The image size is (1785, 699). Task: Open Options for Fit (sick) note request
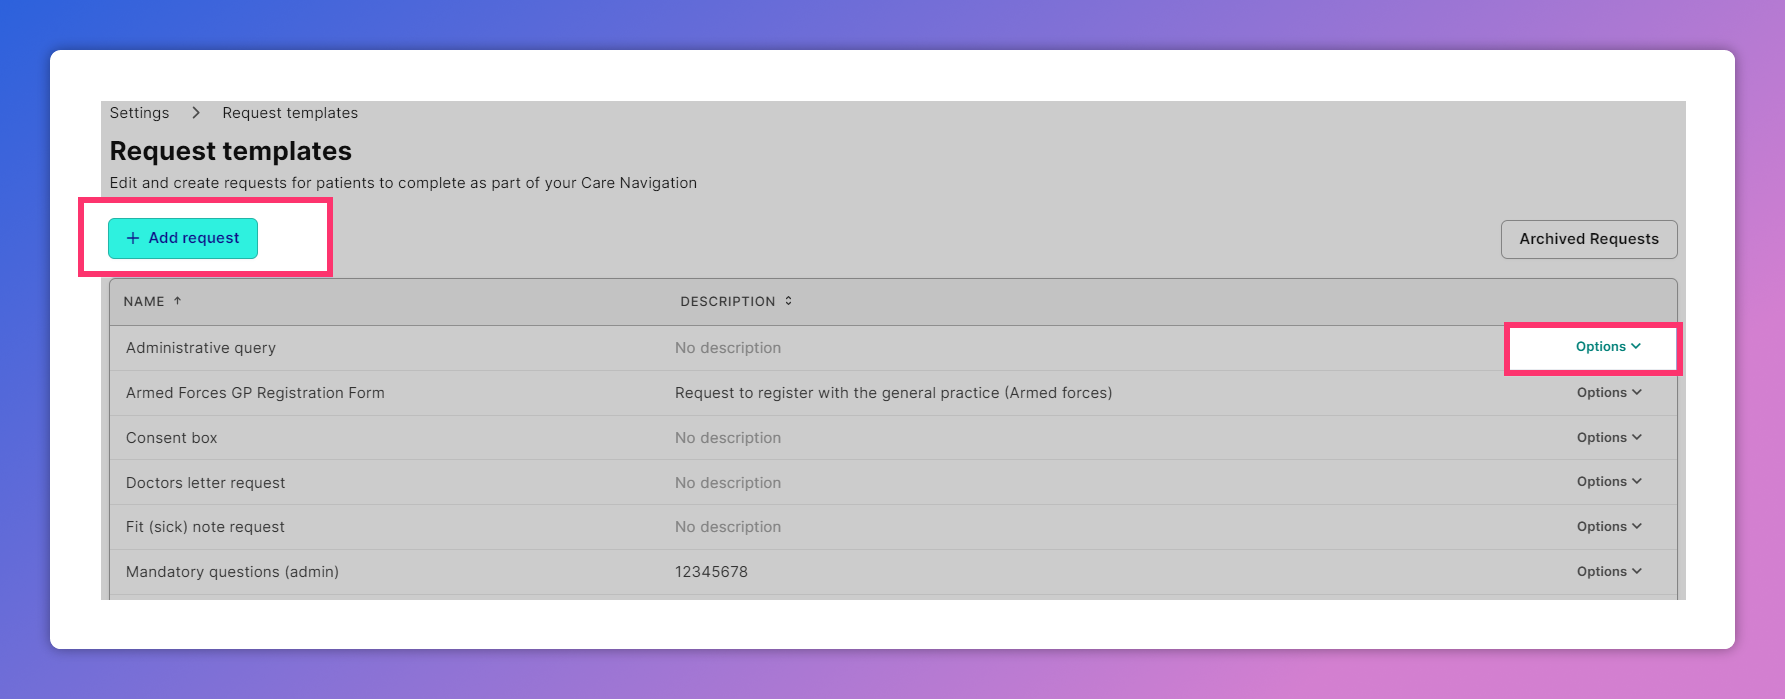tap(1608, 527)
